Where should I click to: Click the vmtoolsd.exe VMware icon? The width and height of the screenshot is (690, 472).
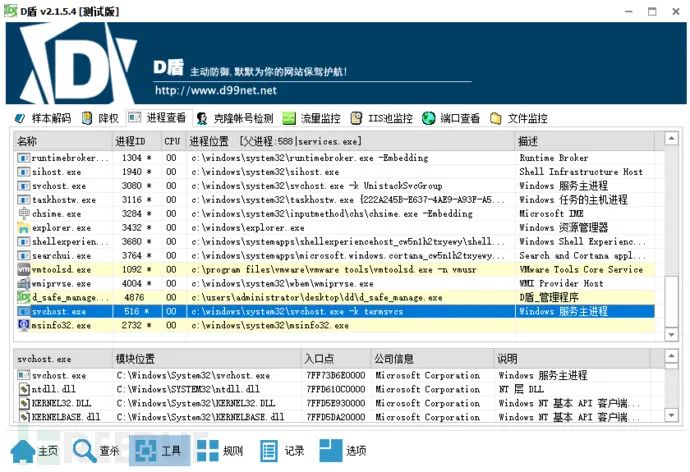point(23,269)
